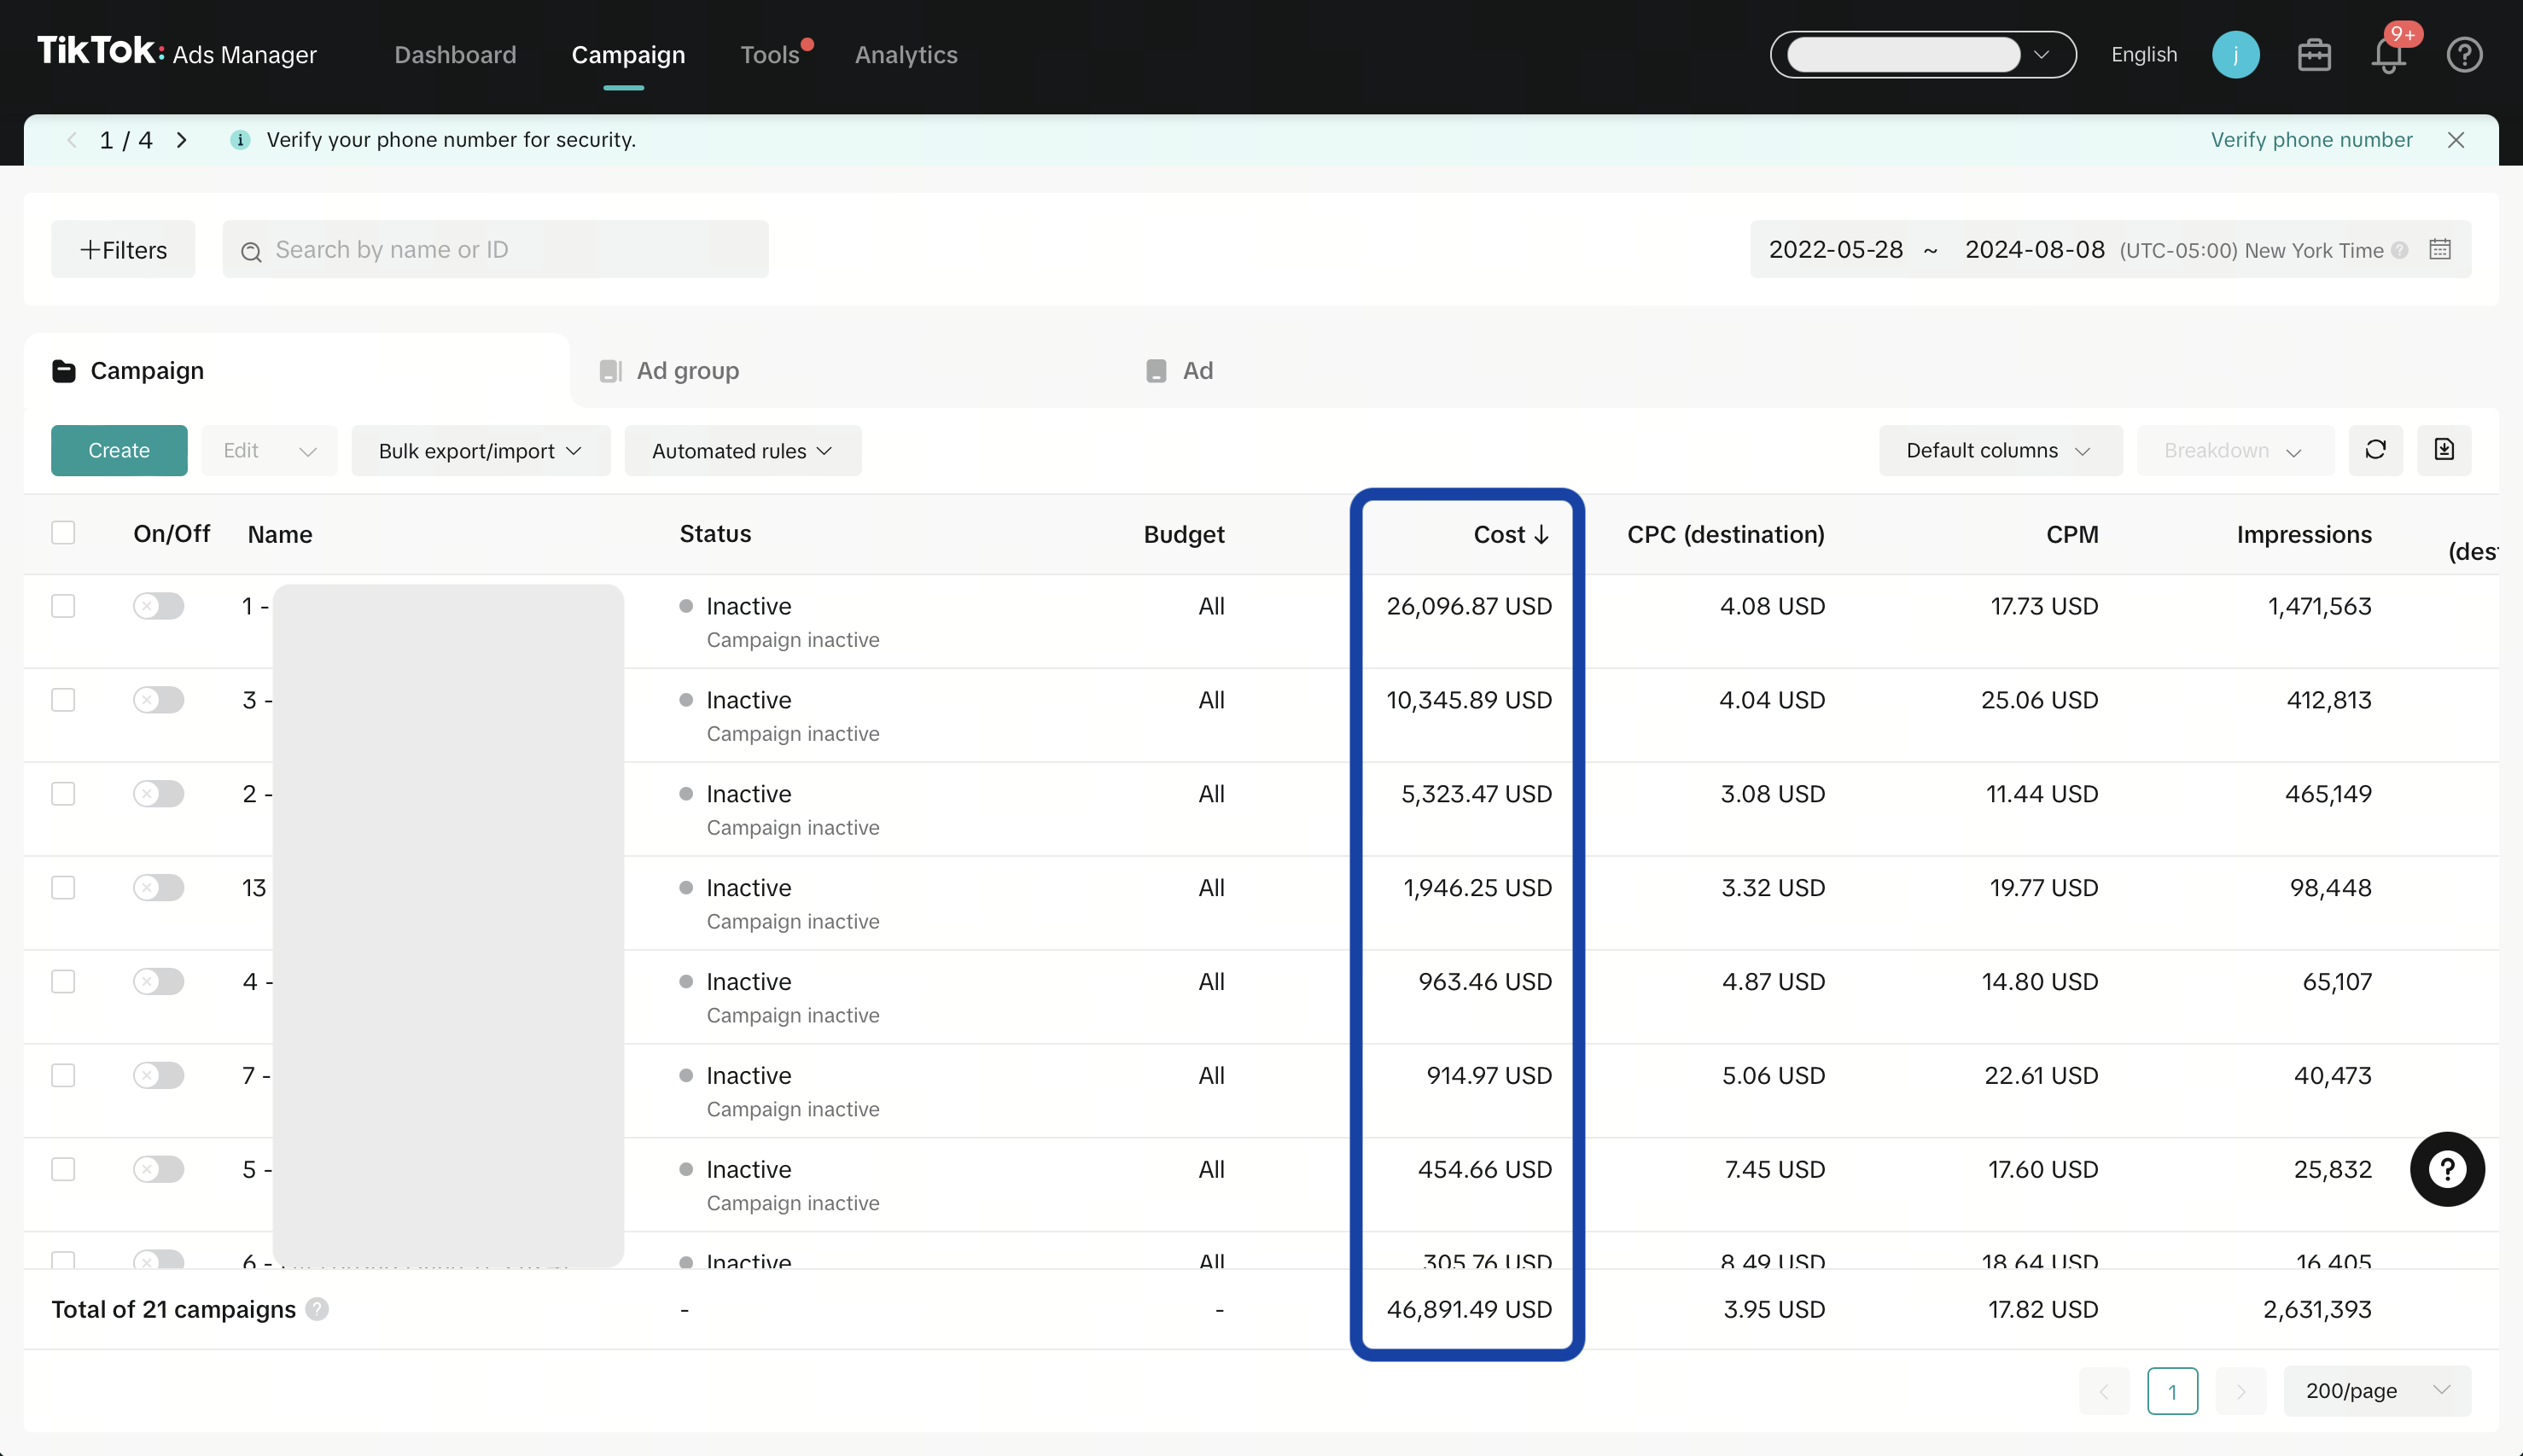The image size is (2523, 1456).
Task: Go to the Analytics menu
Action: (905, 55)
